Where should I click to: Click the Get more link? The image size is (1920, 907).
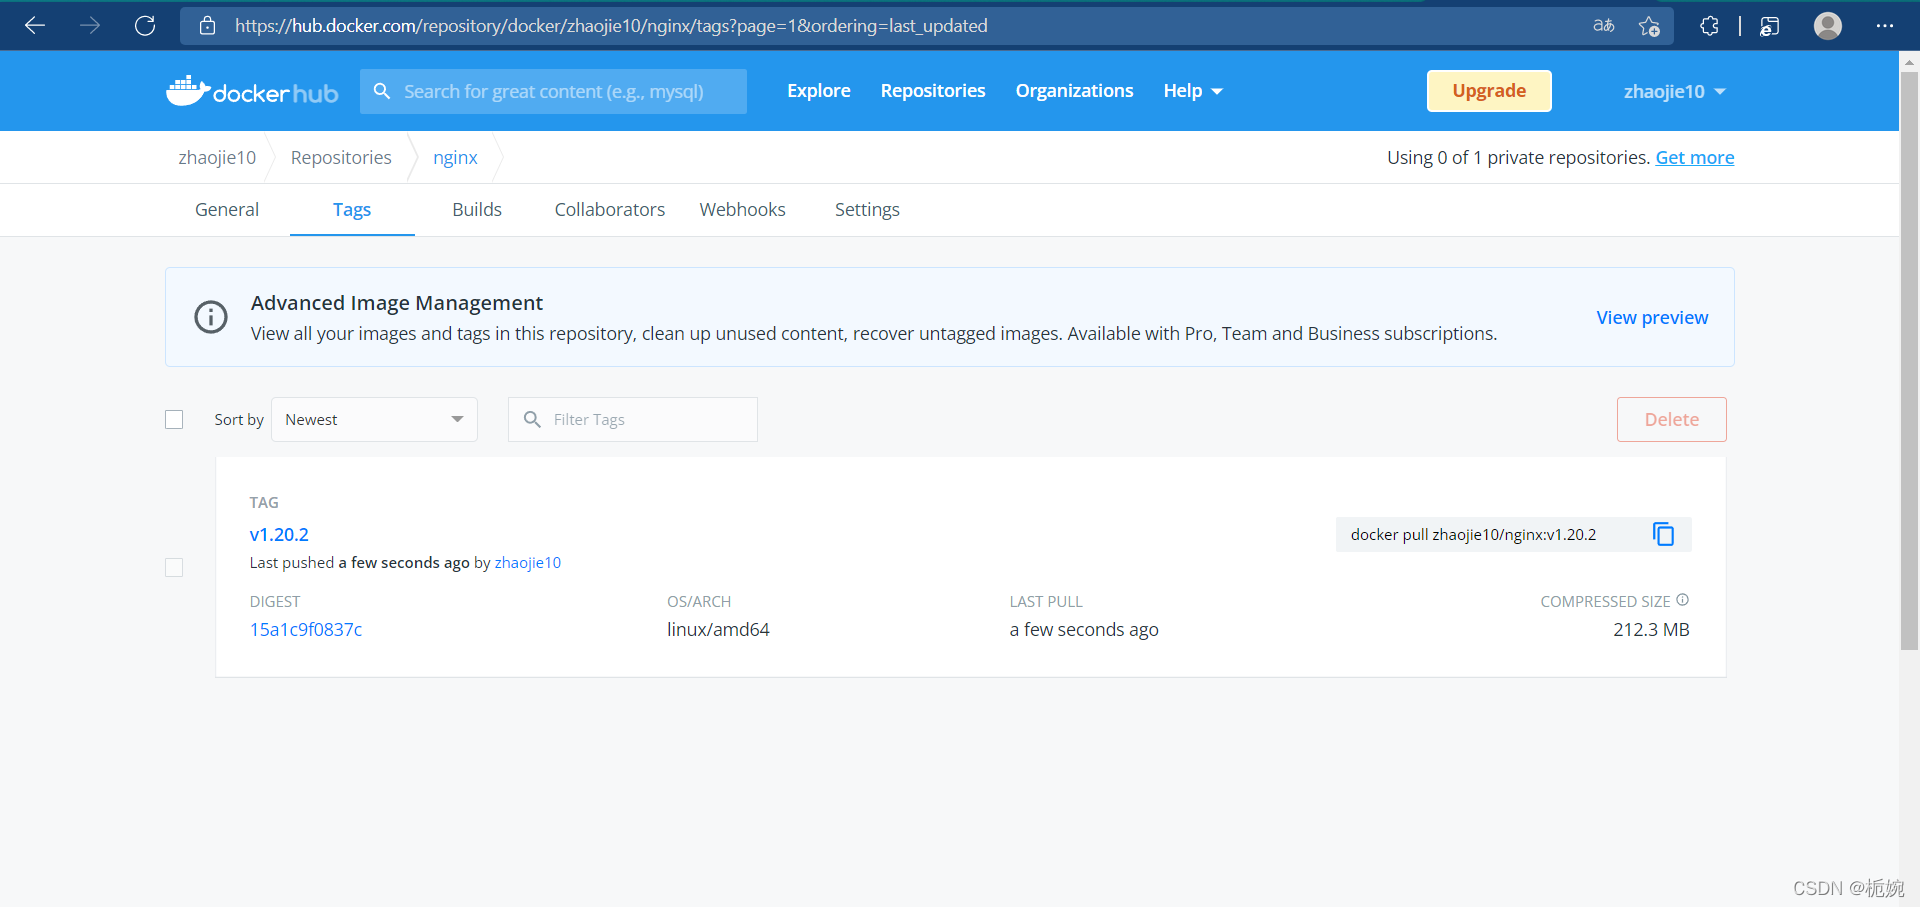[1695, 157]
